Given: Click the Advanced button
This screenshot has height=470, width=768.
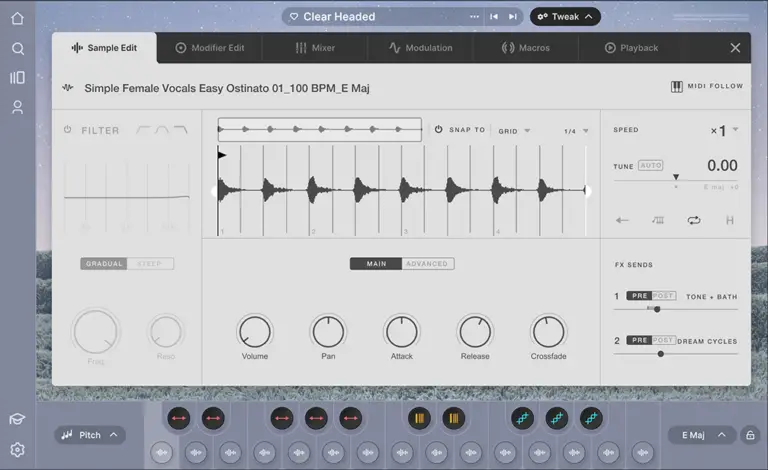Looking at the screenshot, I should [427, 264].
